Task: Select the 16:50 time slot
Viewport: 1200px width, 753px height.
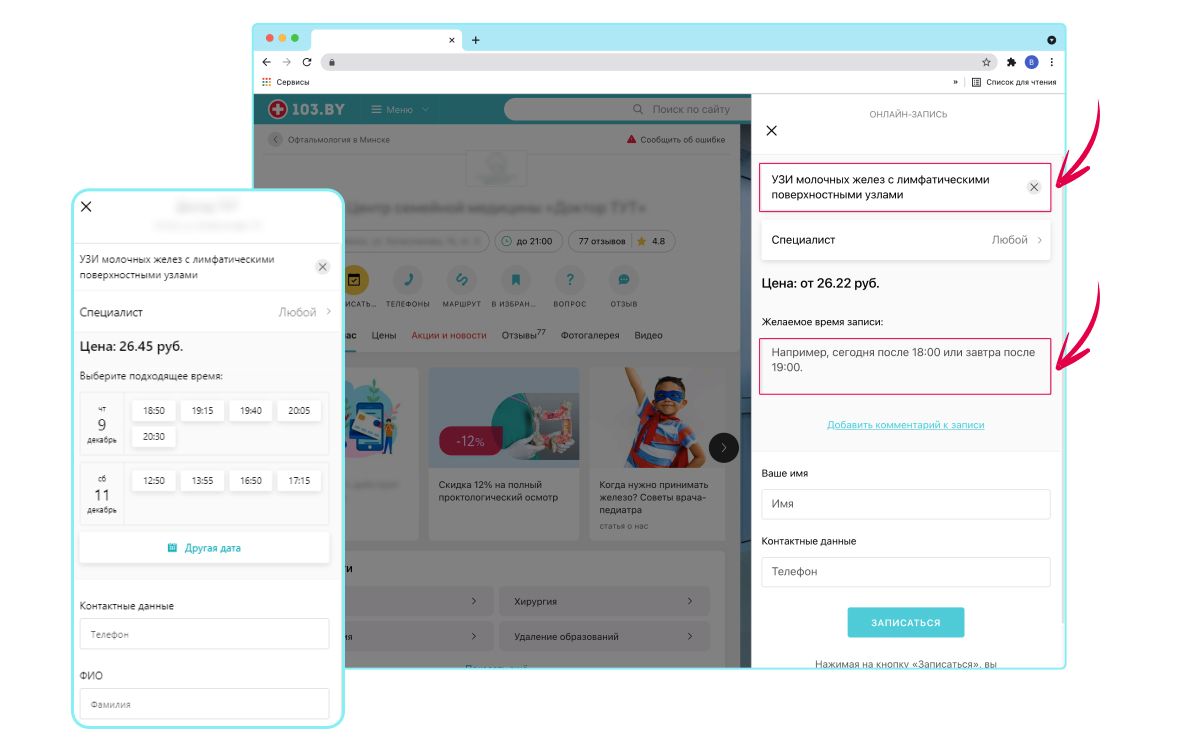Action: 251,481
